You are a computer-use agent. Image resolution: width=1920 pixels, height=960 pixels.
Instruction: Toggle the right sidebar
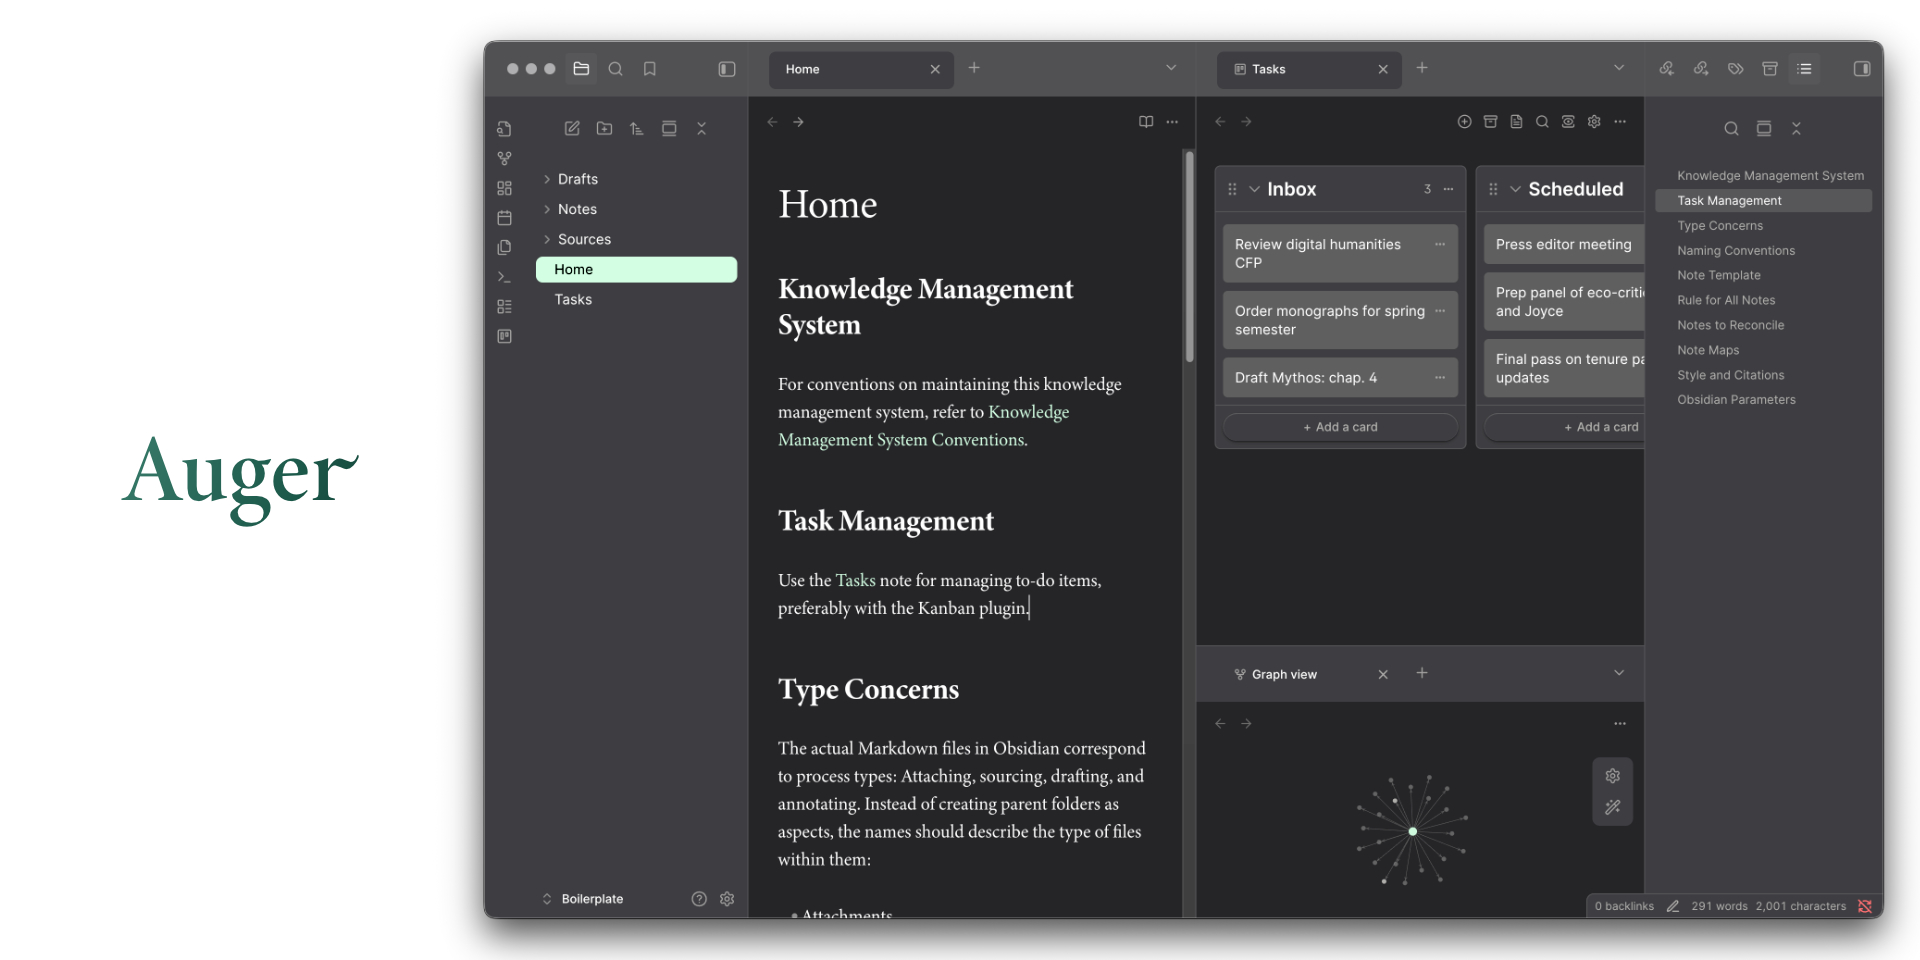1862,69
